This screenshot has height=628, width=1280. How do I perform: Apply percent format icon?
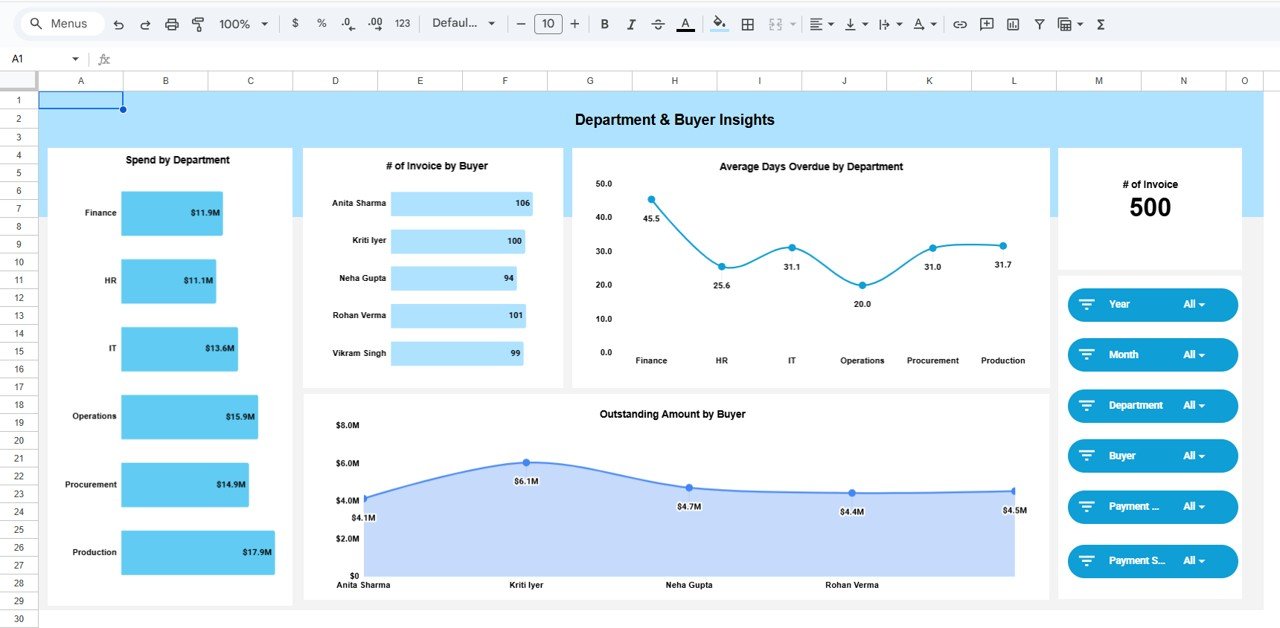click(320, 23)
